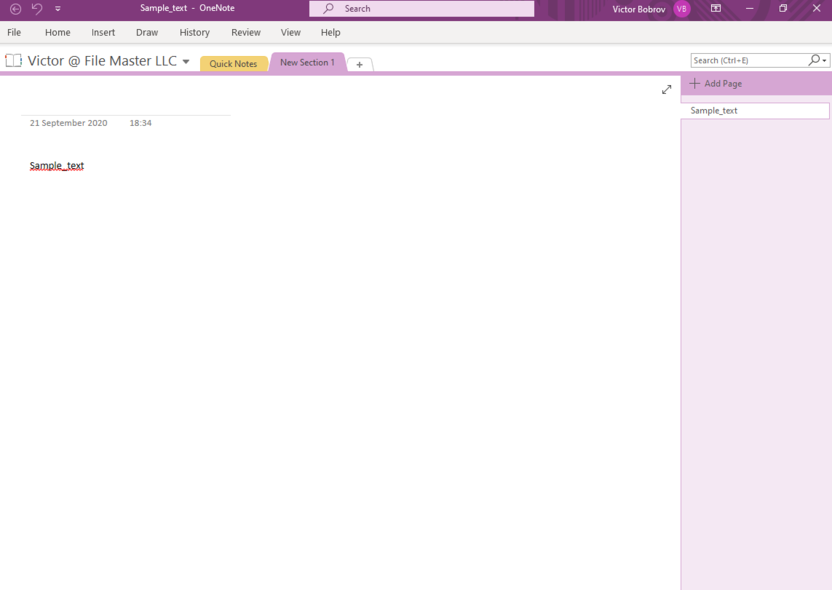
Task: Expand the Victor @ File Master LLC notebook dropdown
Action: 186,62
